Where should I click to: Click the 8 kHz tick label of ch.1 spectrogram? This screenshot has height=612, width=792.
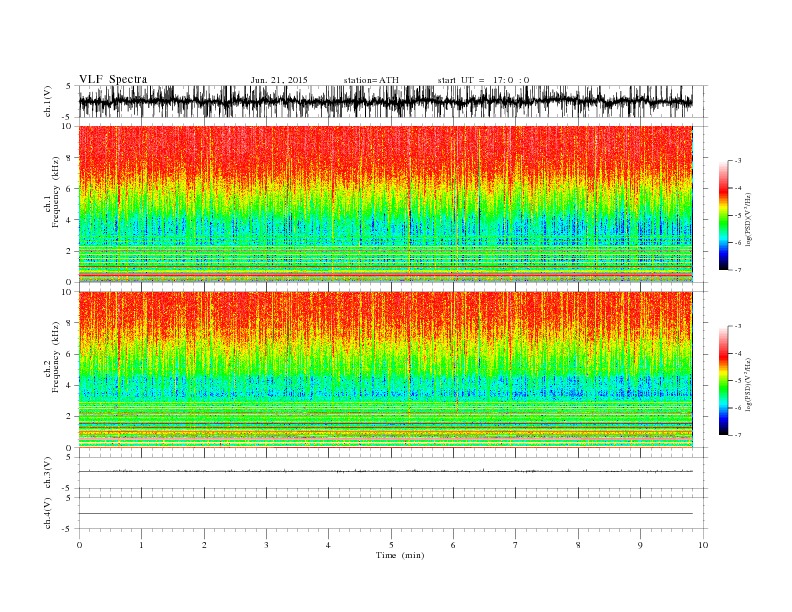point(69,158)
